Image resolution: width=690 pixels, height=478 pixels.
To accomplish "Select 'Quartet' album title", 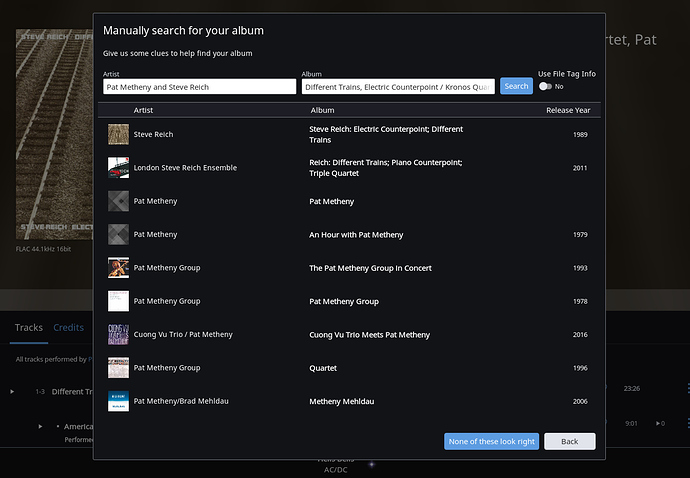I will click(323, 368).
